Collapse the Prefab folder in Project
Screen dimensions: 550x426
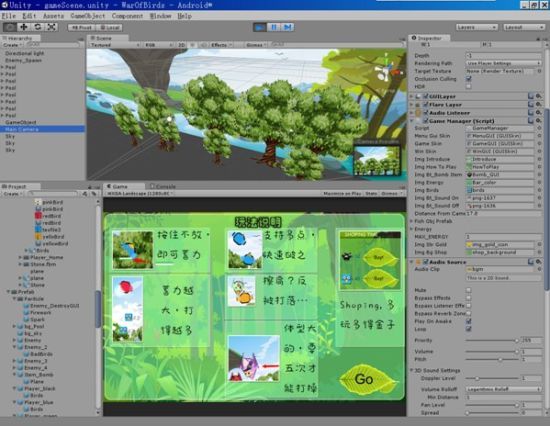pyautogui.click(x=8, y=292)
